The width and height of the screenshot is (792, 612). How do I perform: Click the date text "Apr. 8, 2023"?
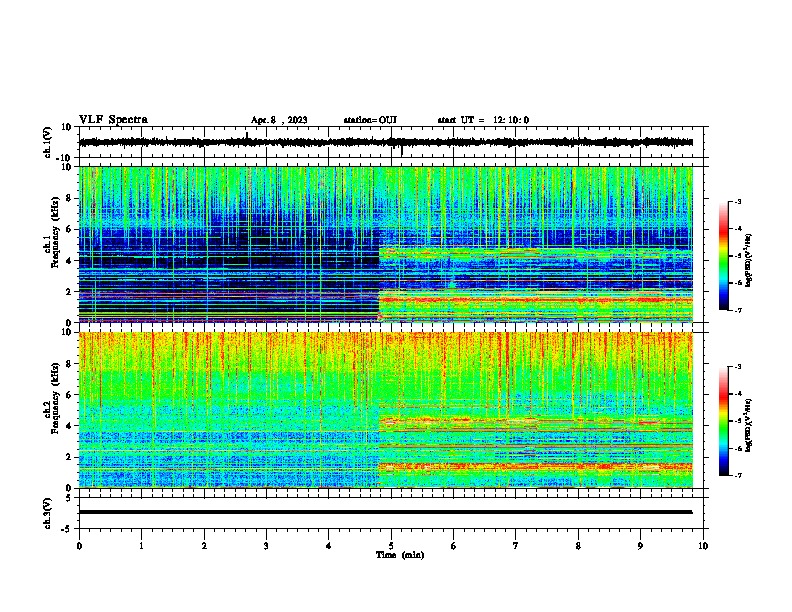[279, 120]
